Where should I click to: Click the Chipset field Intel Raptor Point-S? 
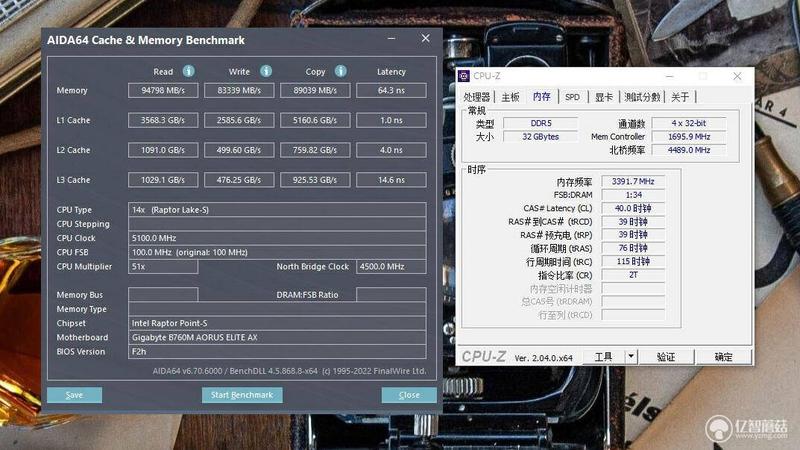(x=277, y=323)
